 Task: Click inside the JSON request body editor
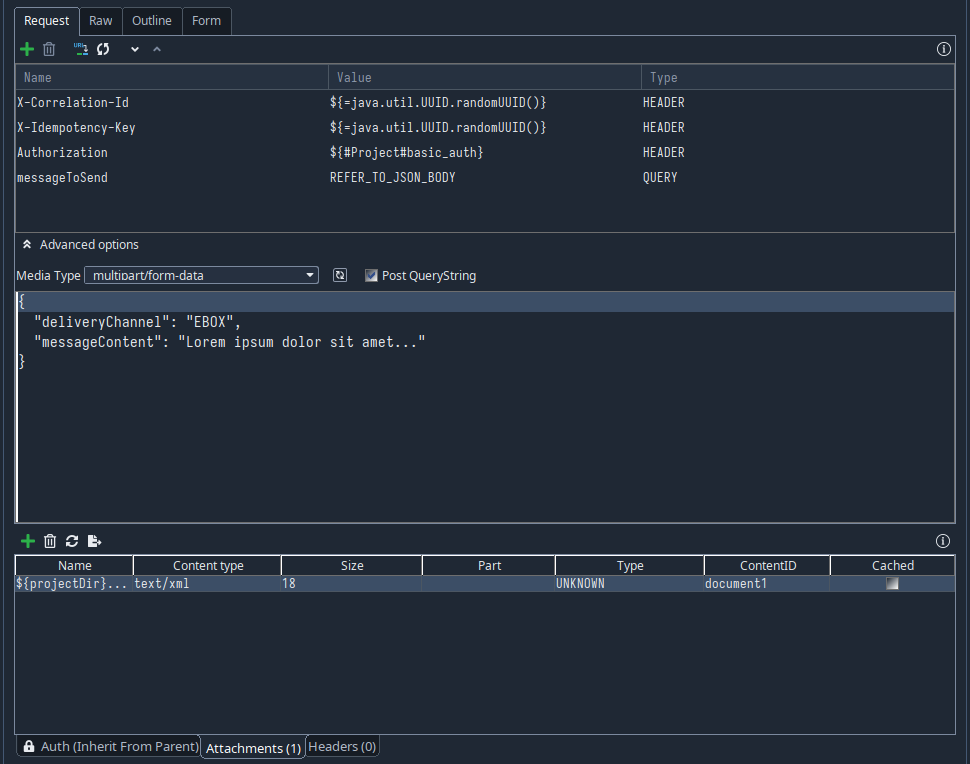click(480, 430)
